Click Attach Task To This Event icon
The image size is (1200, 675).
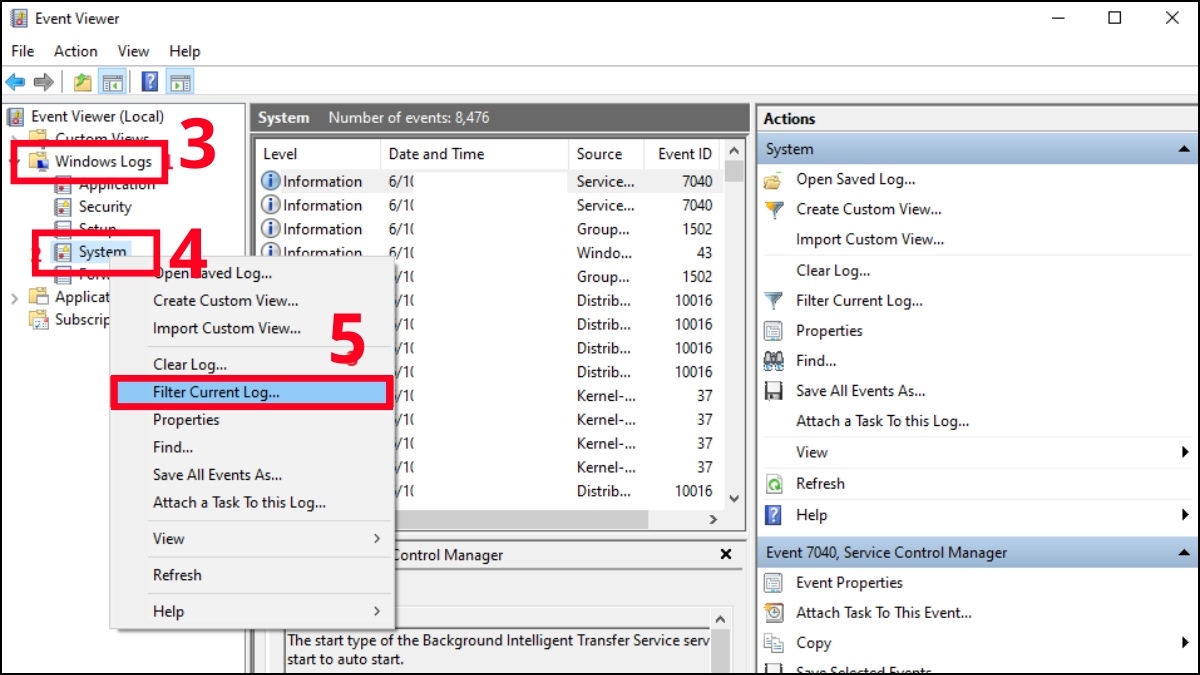773,613
